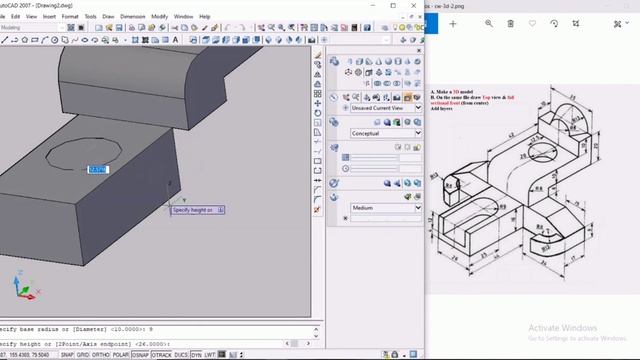Open the Dimension menu
640x360 pixels.
[x=133, y=17]
